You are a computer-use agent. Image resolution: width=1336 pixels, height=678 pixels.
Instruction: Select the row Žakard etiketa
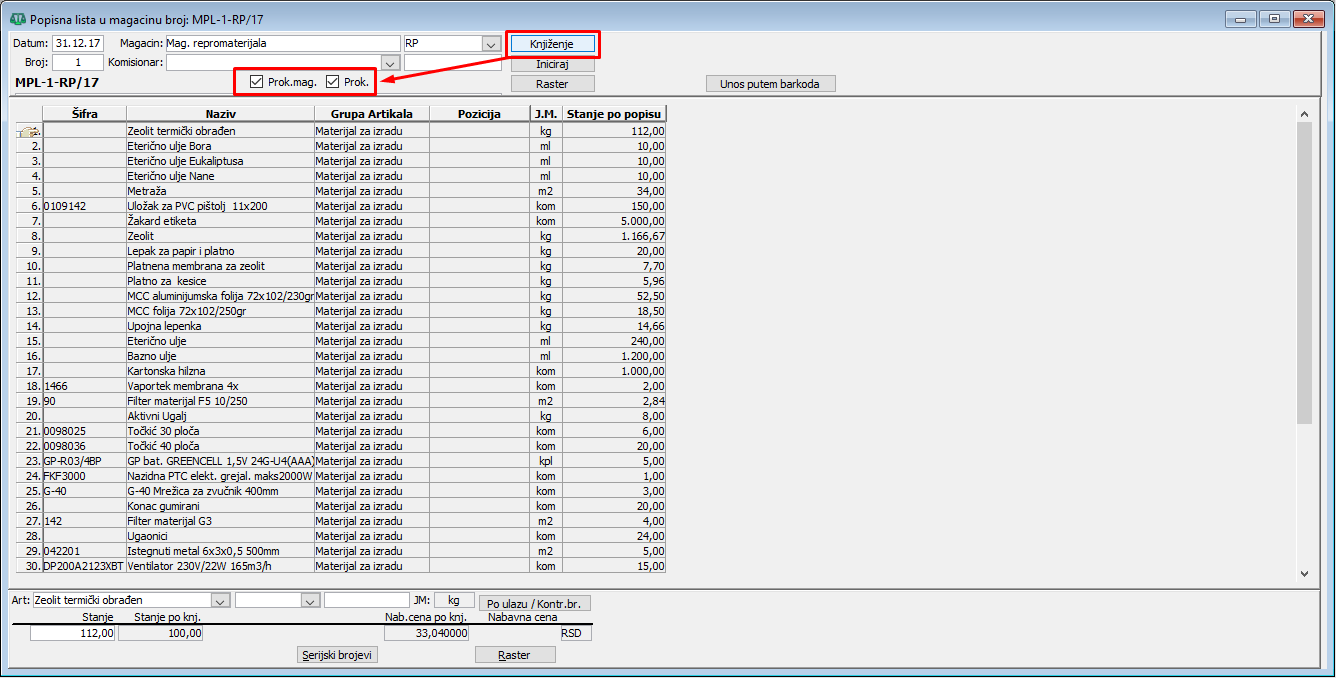pos(342,221)
